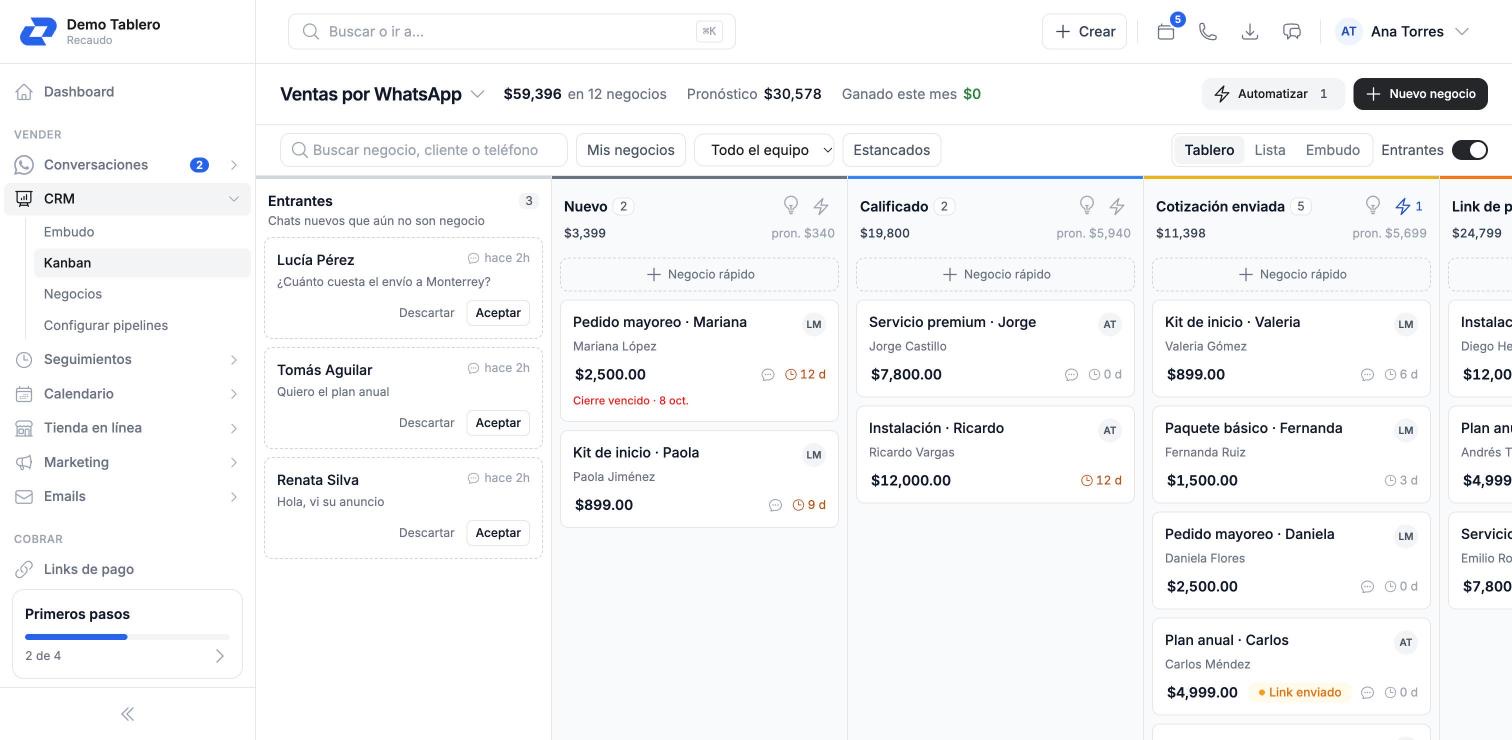The image size is (1512, 740).
Task: Switch to Embudo view tab
Action: [1333, 150]
